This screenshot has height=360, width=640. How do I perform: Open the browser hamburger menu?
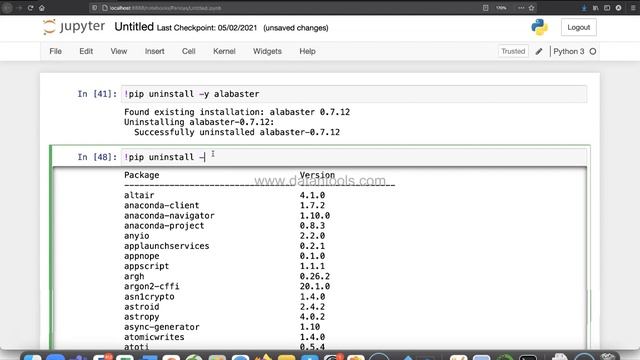(633, 8)
